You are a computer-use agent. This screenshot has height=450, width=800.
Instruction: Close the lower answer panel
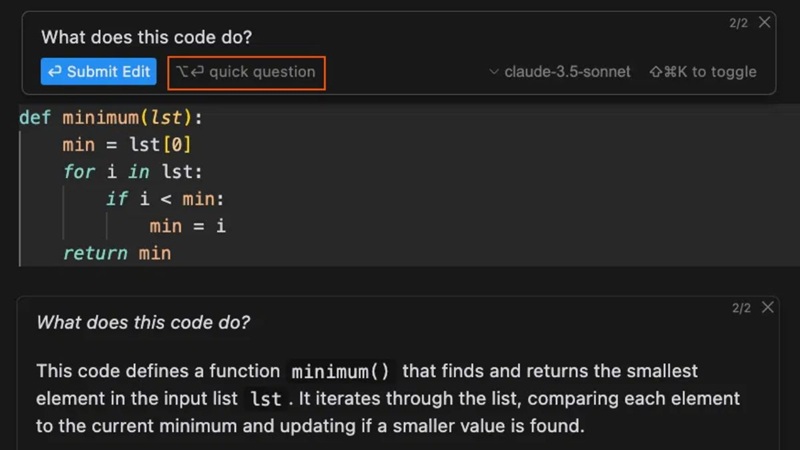pos(767,308)
